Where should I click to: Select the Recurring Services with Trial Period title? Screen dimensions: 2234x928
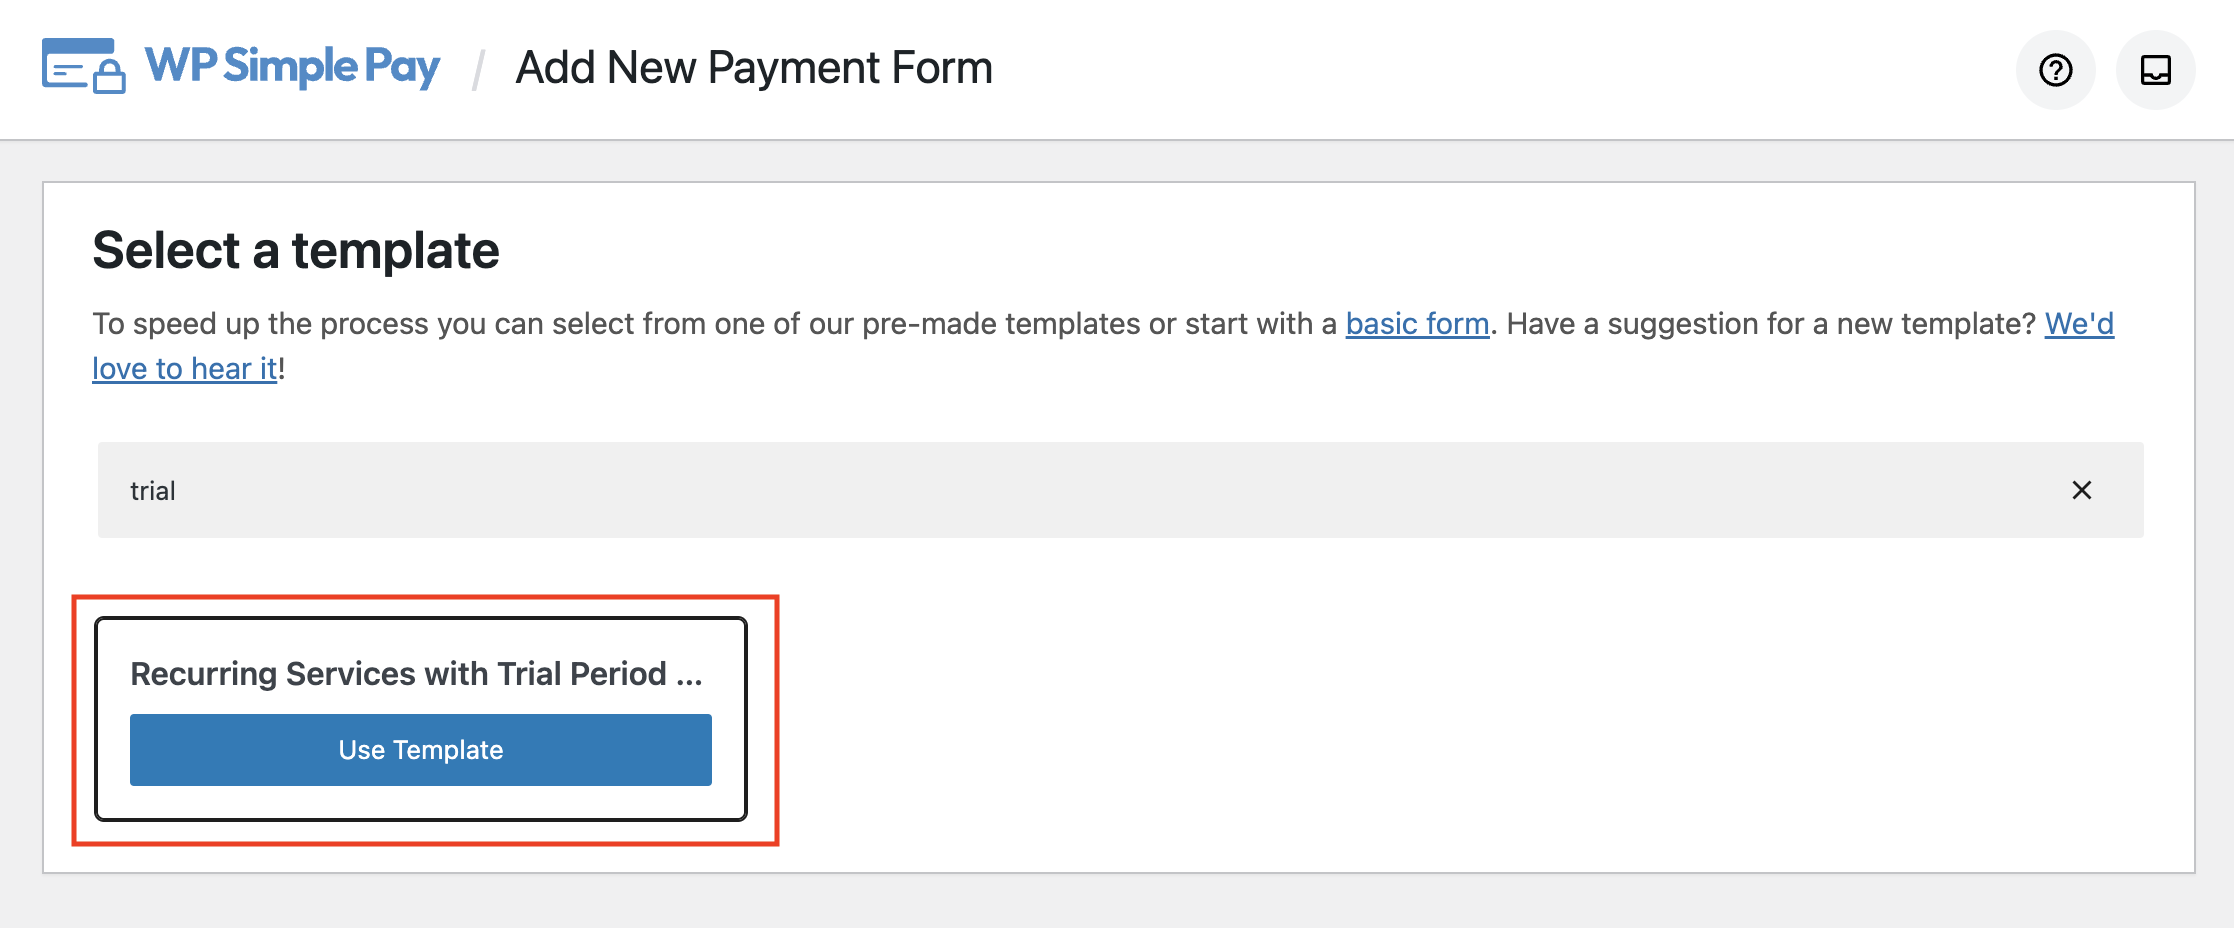click(x=398, y=674)
